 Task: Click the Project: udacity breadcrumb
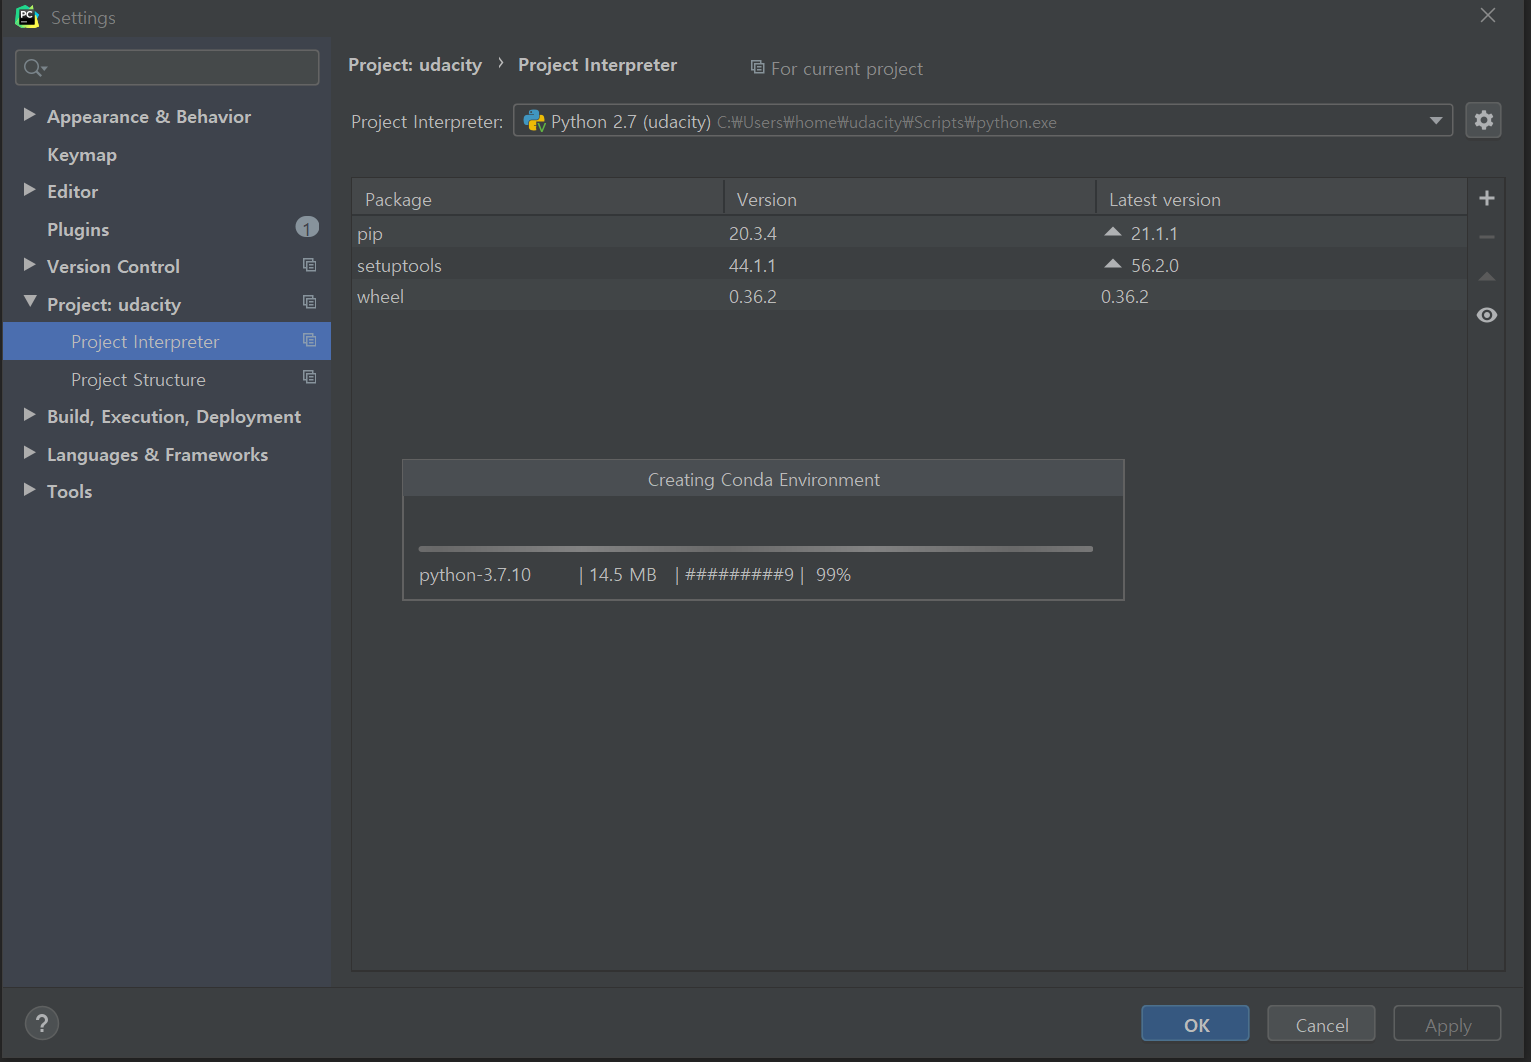click(415, 65)
